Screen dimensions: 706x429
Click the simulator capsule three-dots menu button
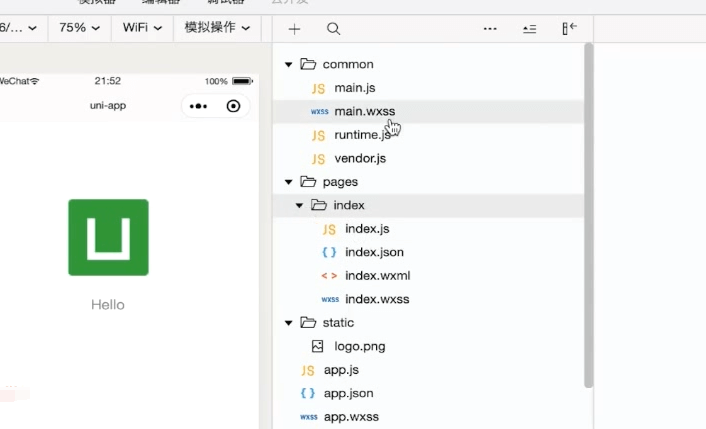pos(199,106)
